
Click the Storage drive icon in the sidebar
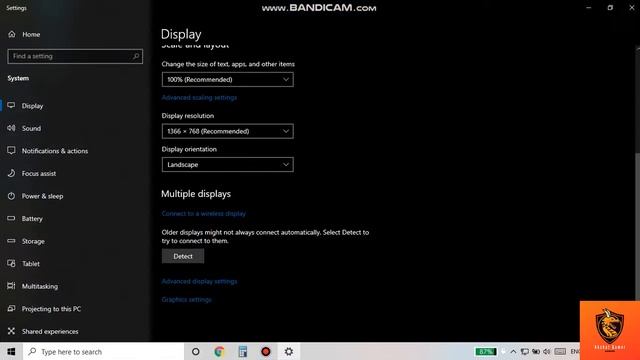coord(11,241)
